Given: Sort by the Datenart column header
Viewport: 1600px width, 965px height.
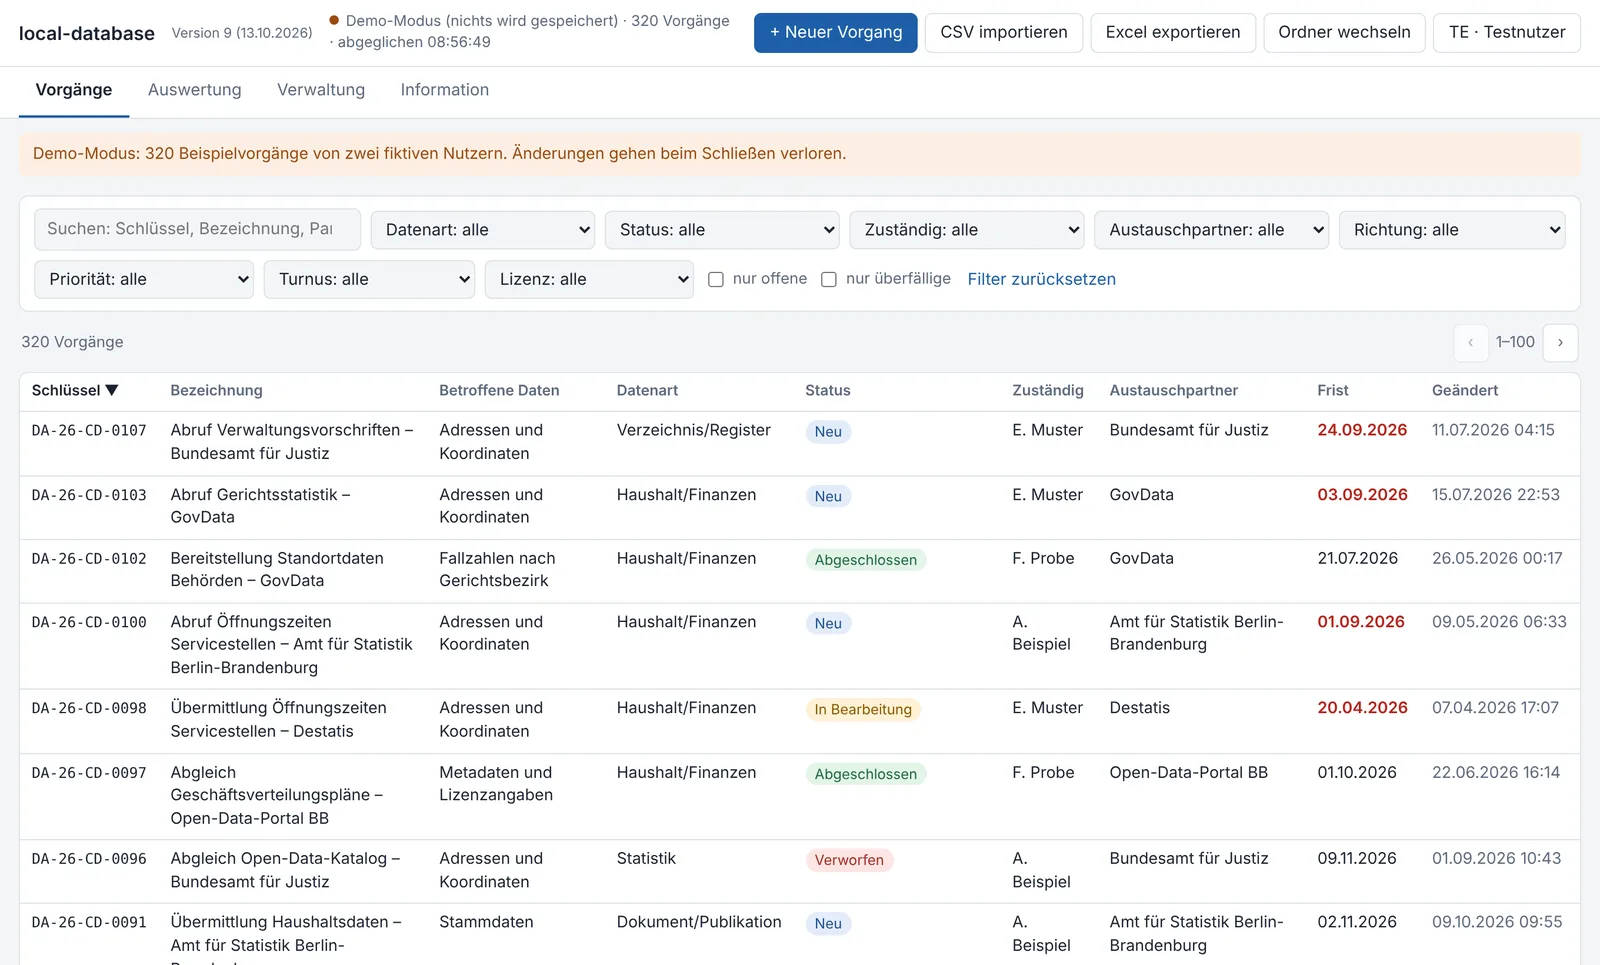Looking at the screenshot, I should [647, 391].
